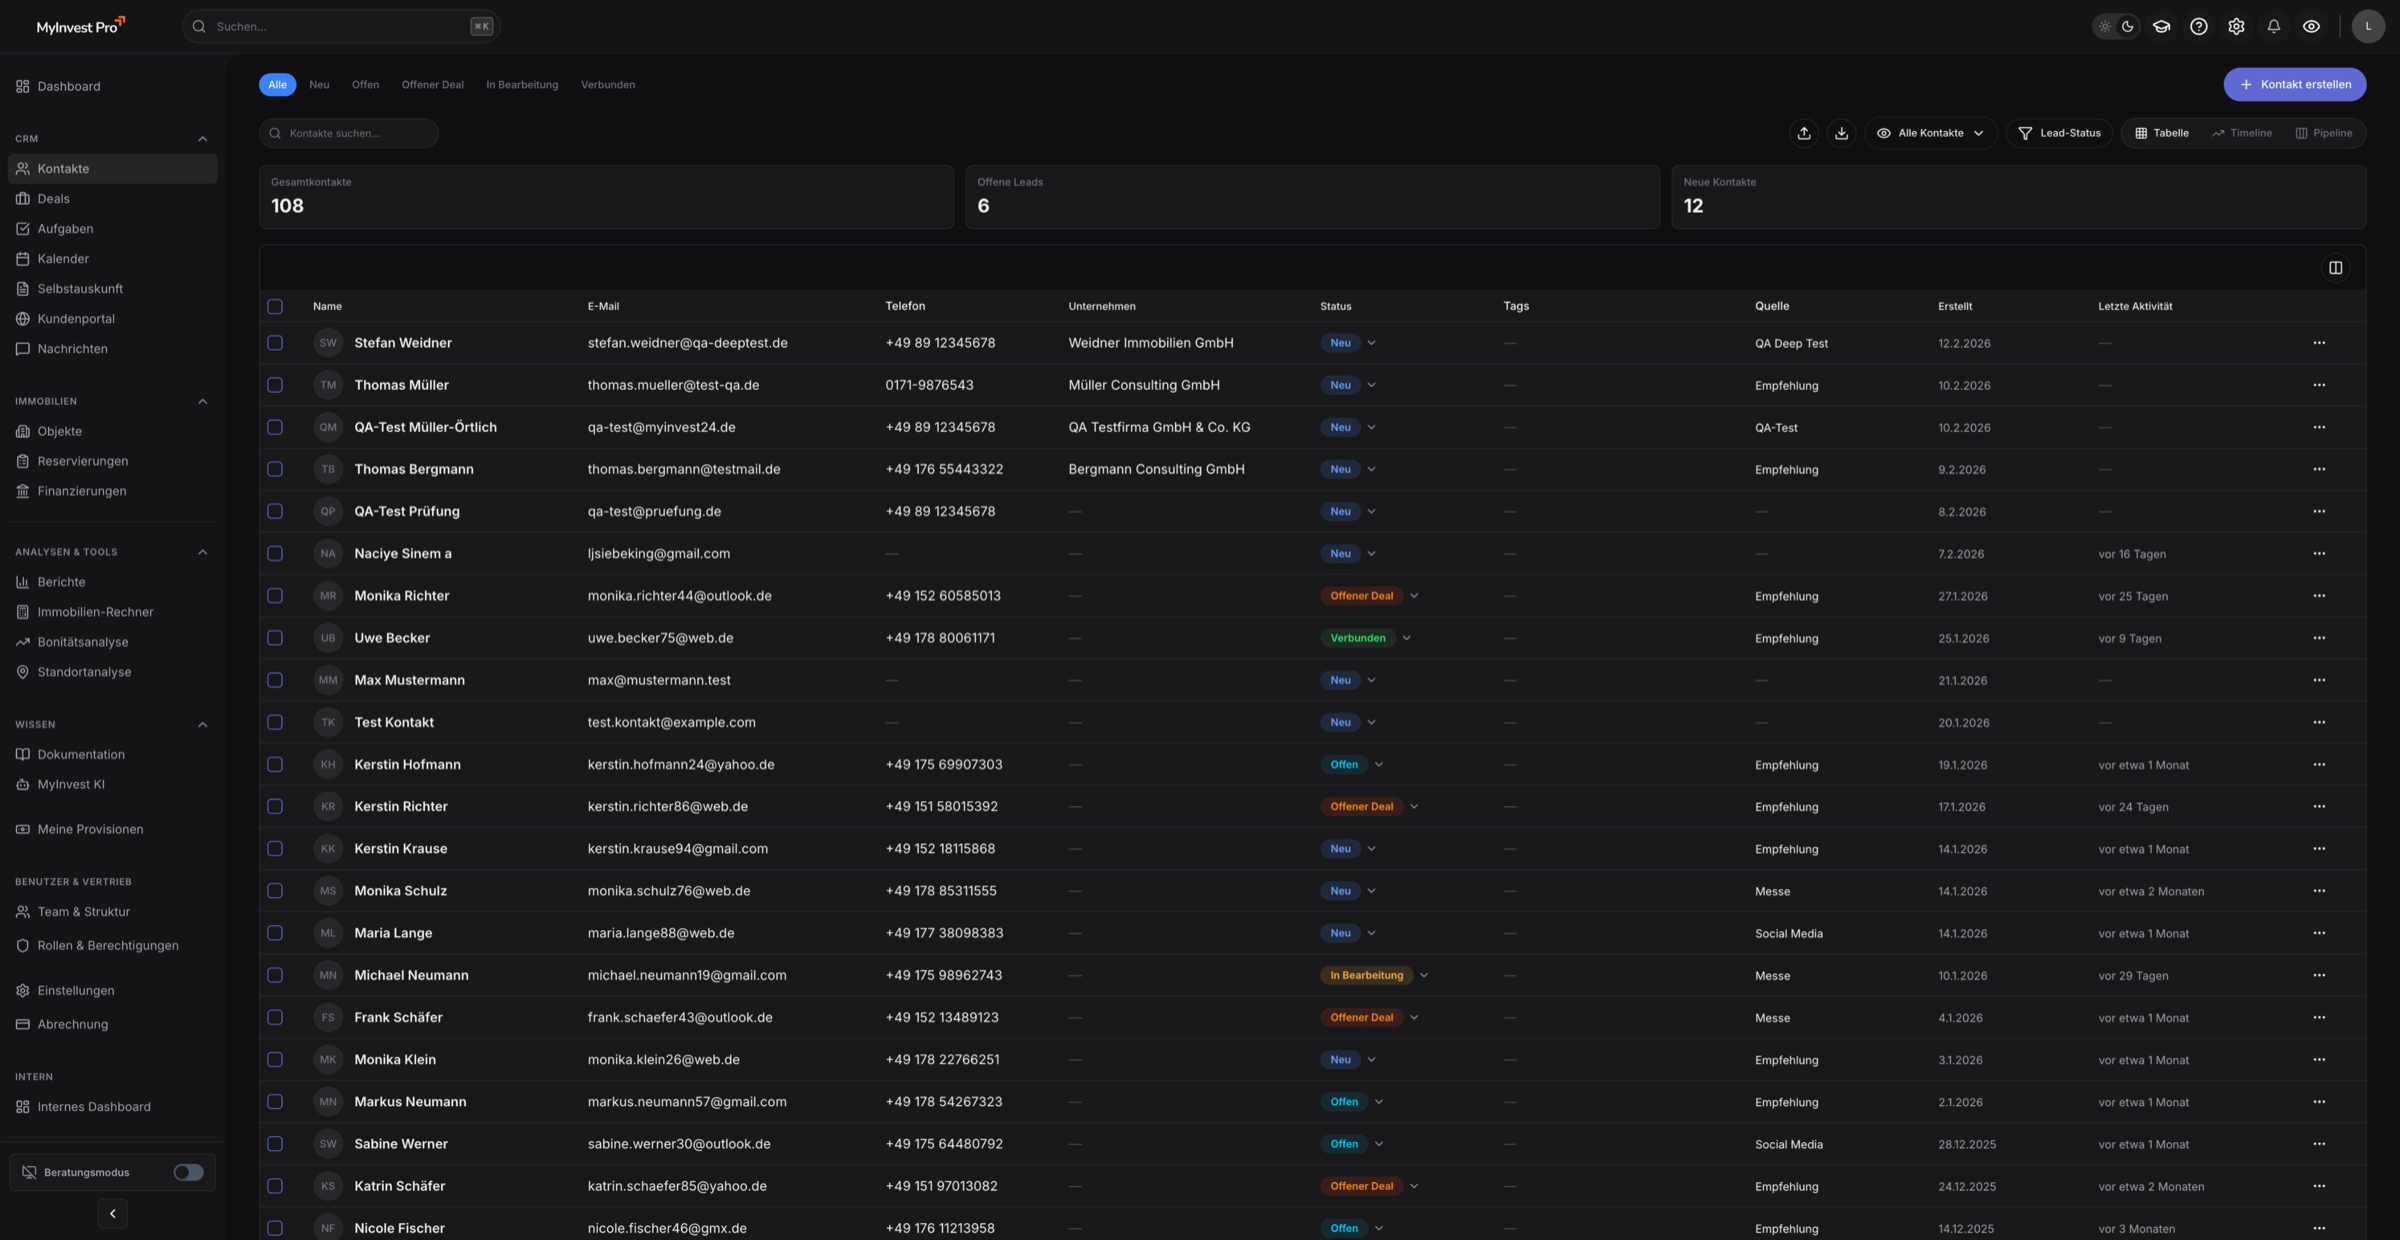The width and height of the screenshot is (2400, 1240).
Task: Open the notifications bell
Action: coord(2273,26)
